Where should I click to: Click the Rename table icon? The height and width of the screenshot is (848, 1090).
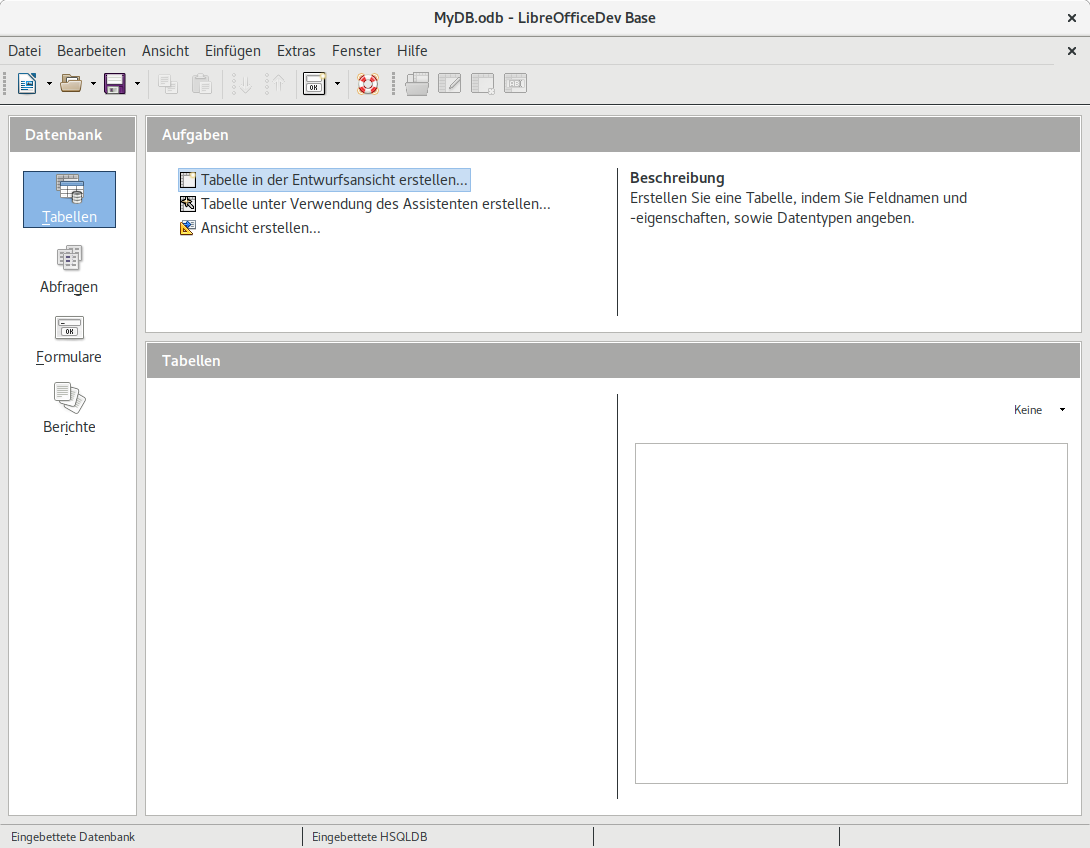coord(515,84)
